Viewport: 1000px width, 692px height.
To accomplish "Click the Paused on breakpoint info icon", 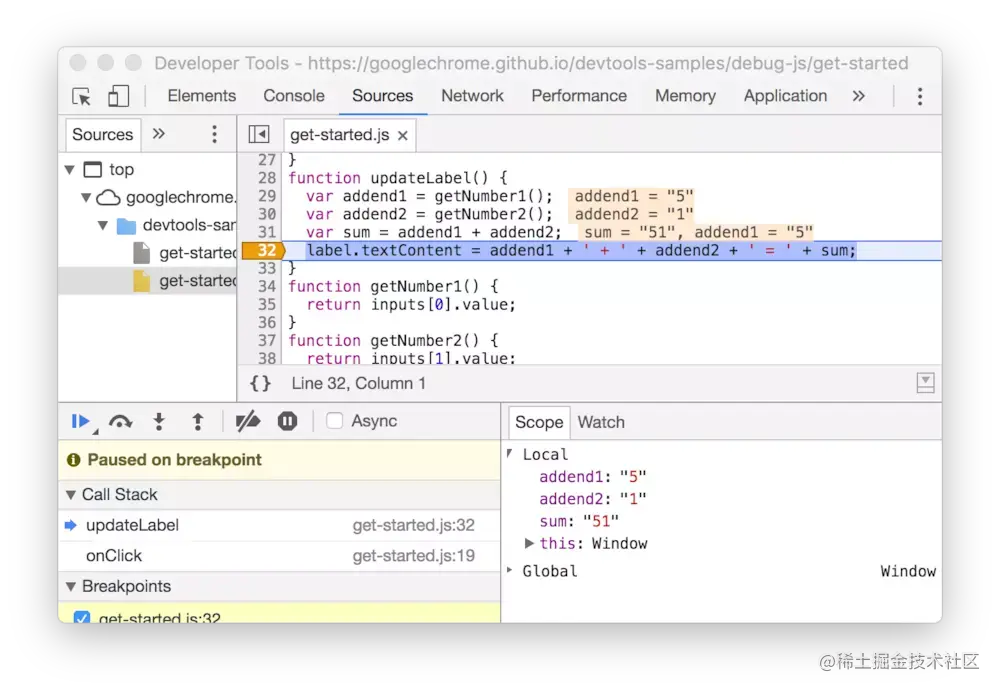I will point(73,460).
